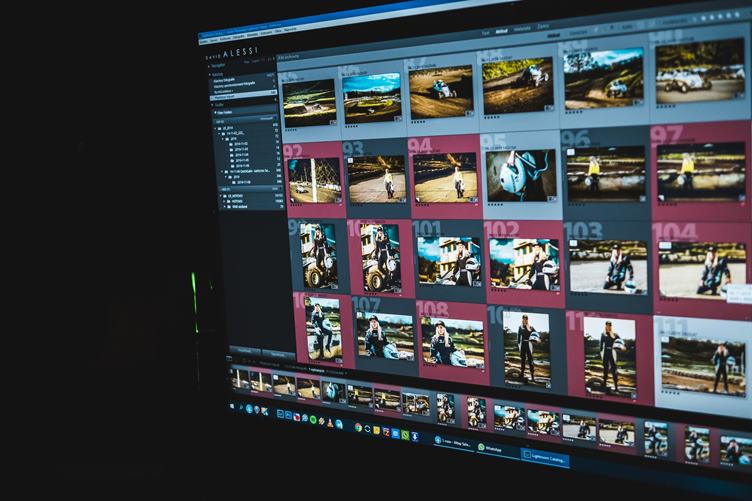The width and height of the screenshot is (752, 501).
Task: Expand the collapsed Navigator panel triangle
Action: pyautogui.click(x=209, y=66)
